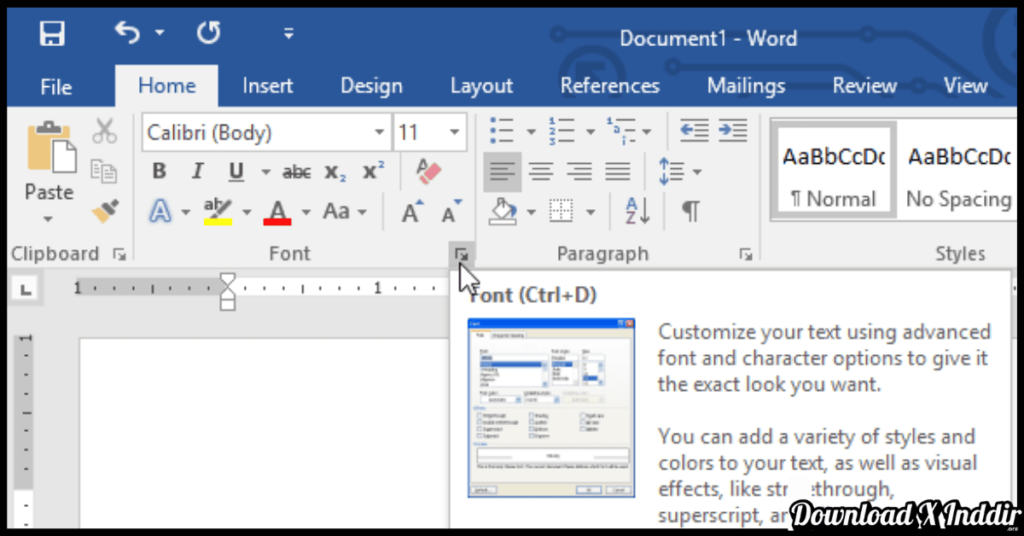This screenshot has height=536, width=1024.
Task: Toggle Superscript formatting
Action: [374, 171]
